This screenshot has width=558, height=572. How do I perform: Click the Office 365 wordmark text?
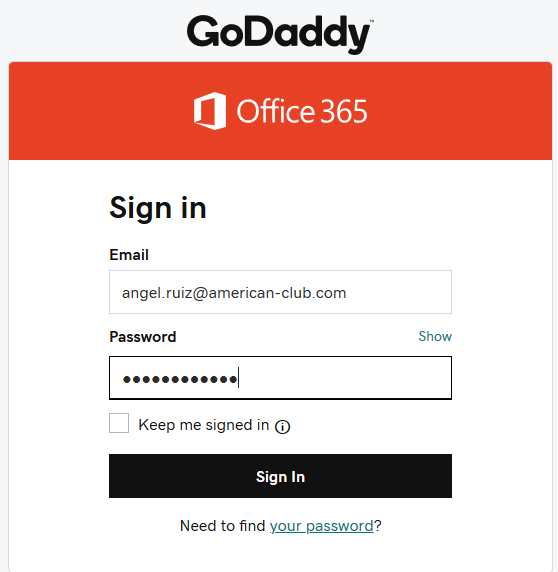pyautogui.click(x=302, y=111)
